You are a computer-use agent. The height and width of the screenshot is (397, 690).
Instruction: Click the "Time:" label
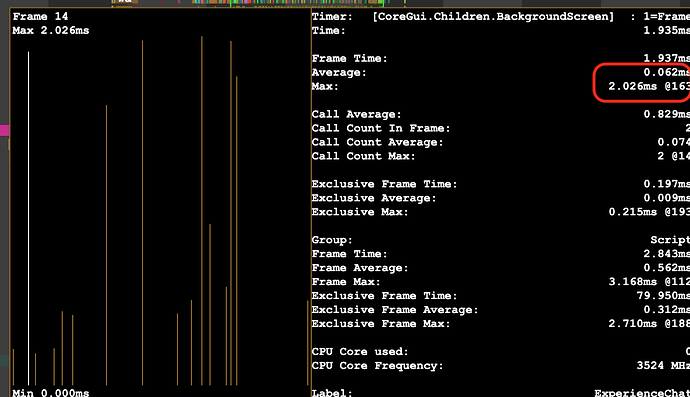[x=329, y=31]
